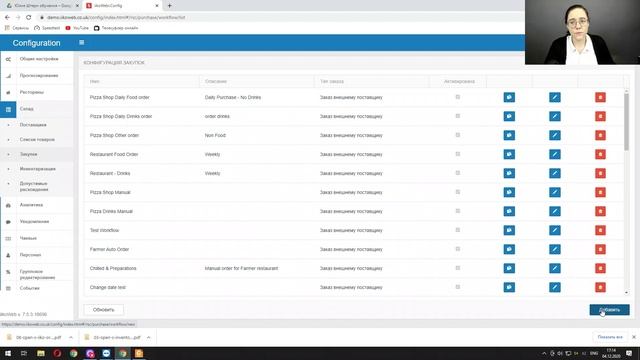Edit the Restaurant Food Order row
Screen dimensions: 640x360
555,154
